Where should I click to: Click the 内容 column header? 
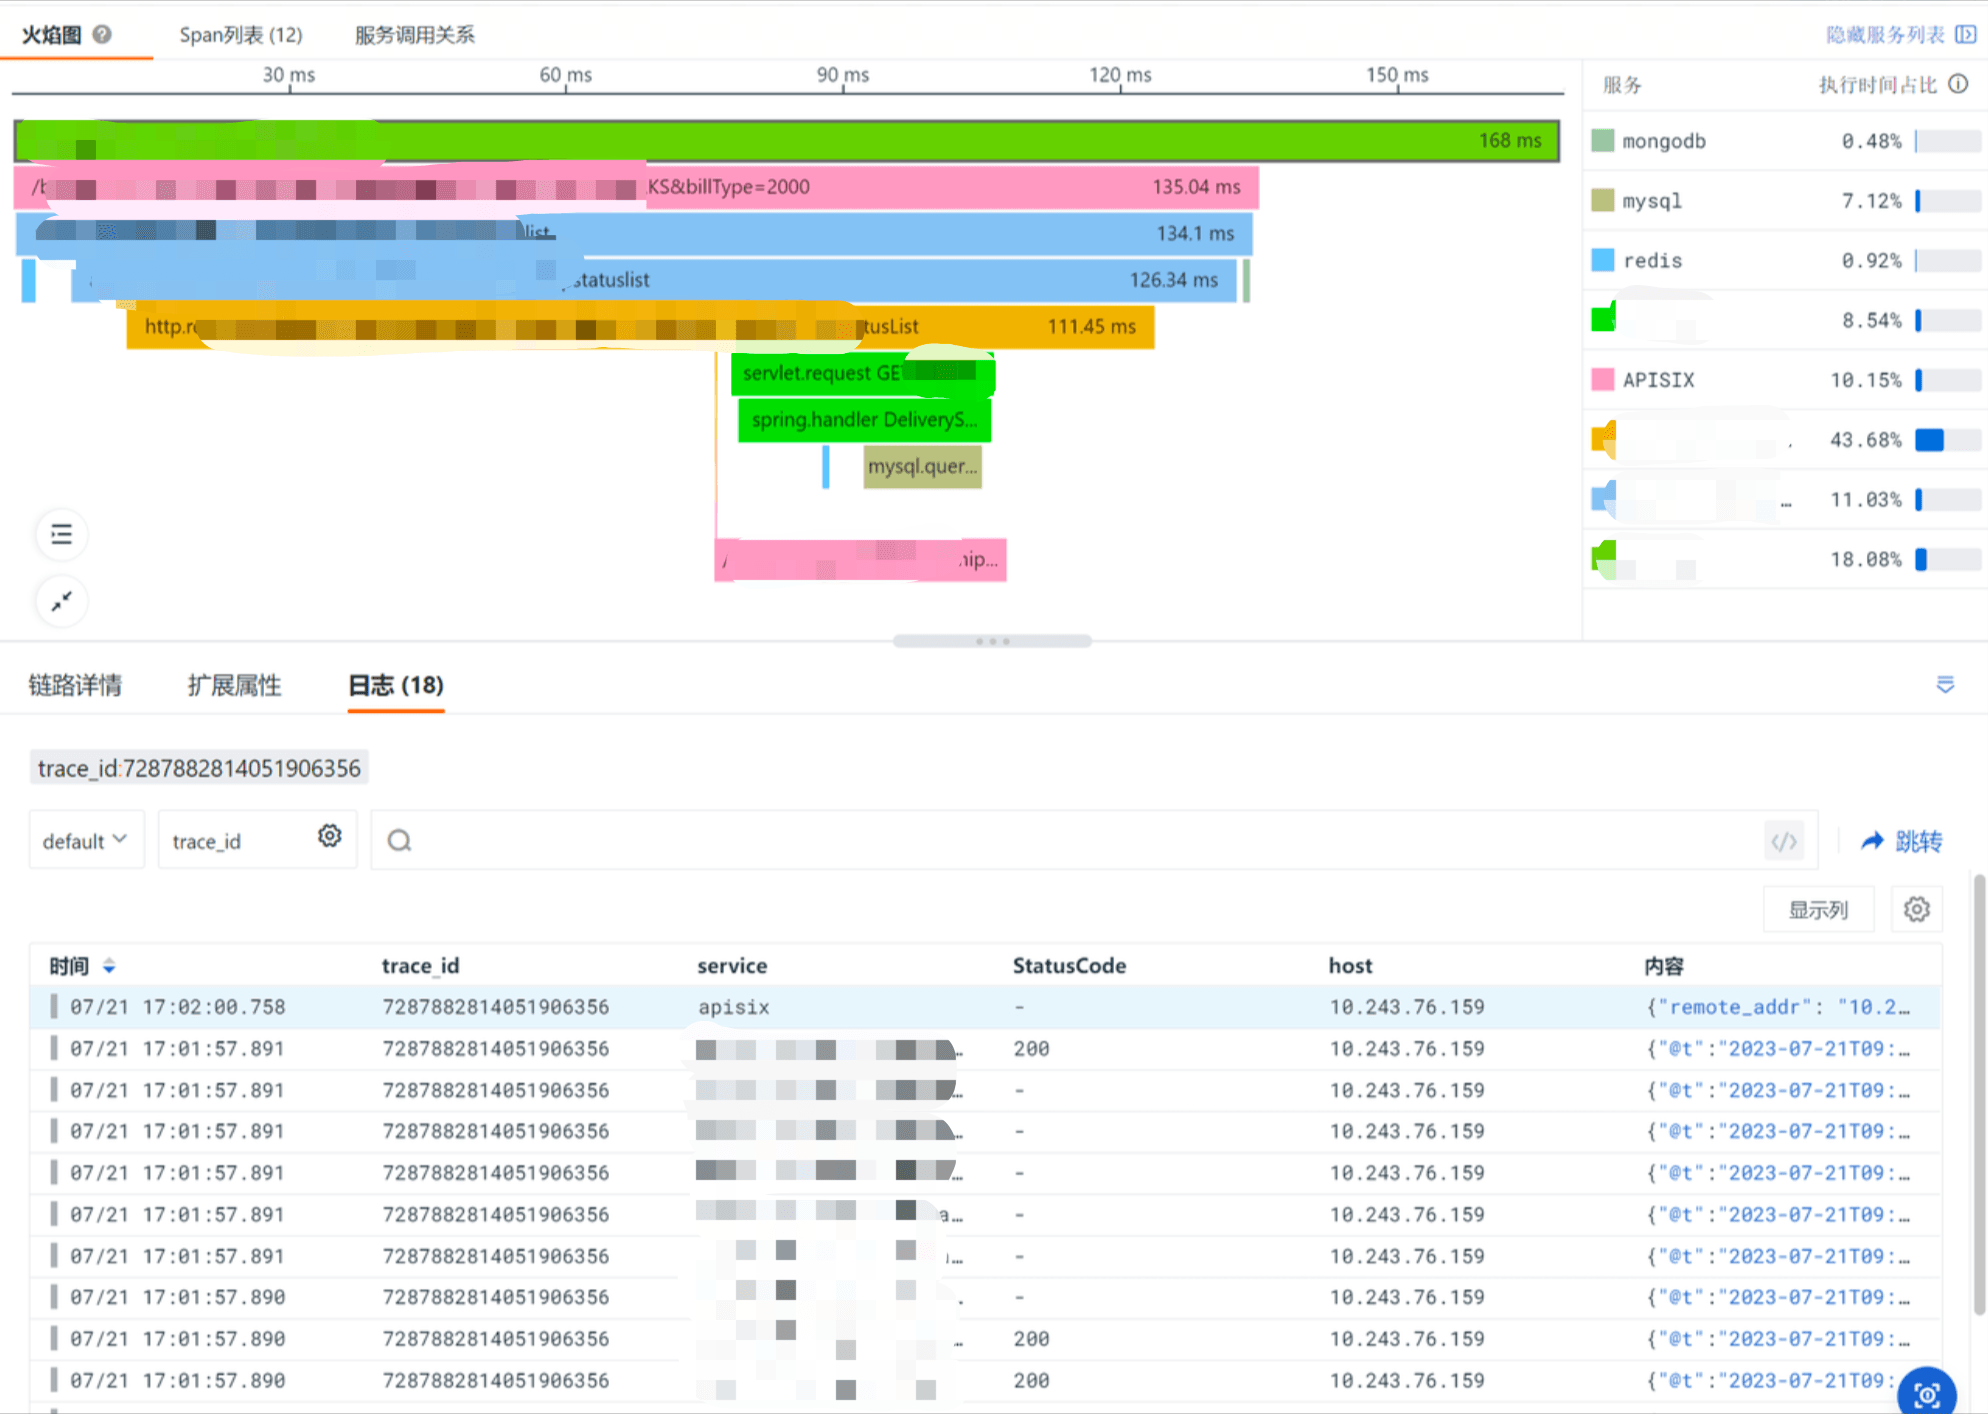[1664, 966]
